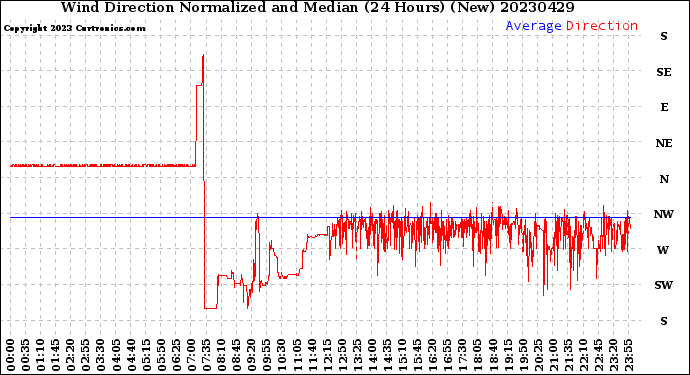Click the 'SW' direction axis label
This screenshot has height=375, width=690.
coord(664,285)
